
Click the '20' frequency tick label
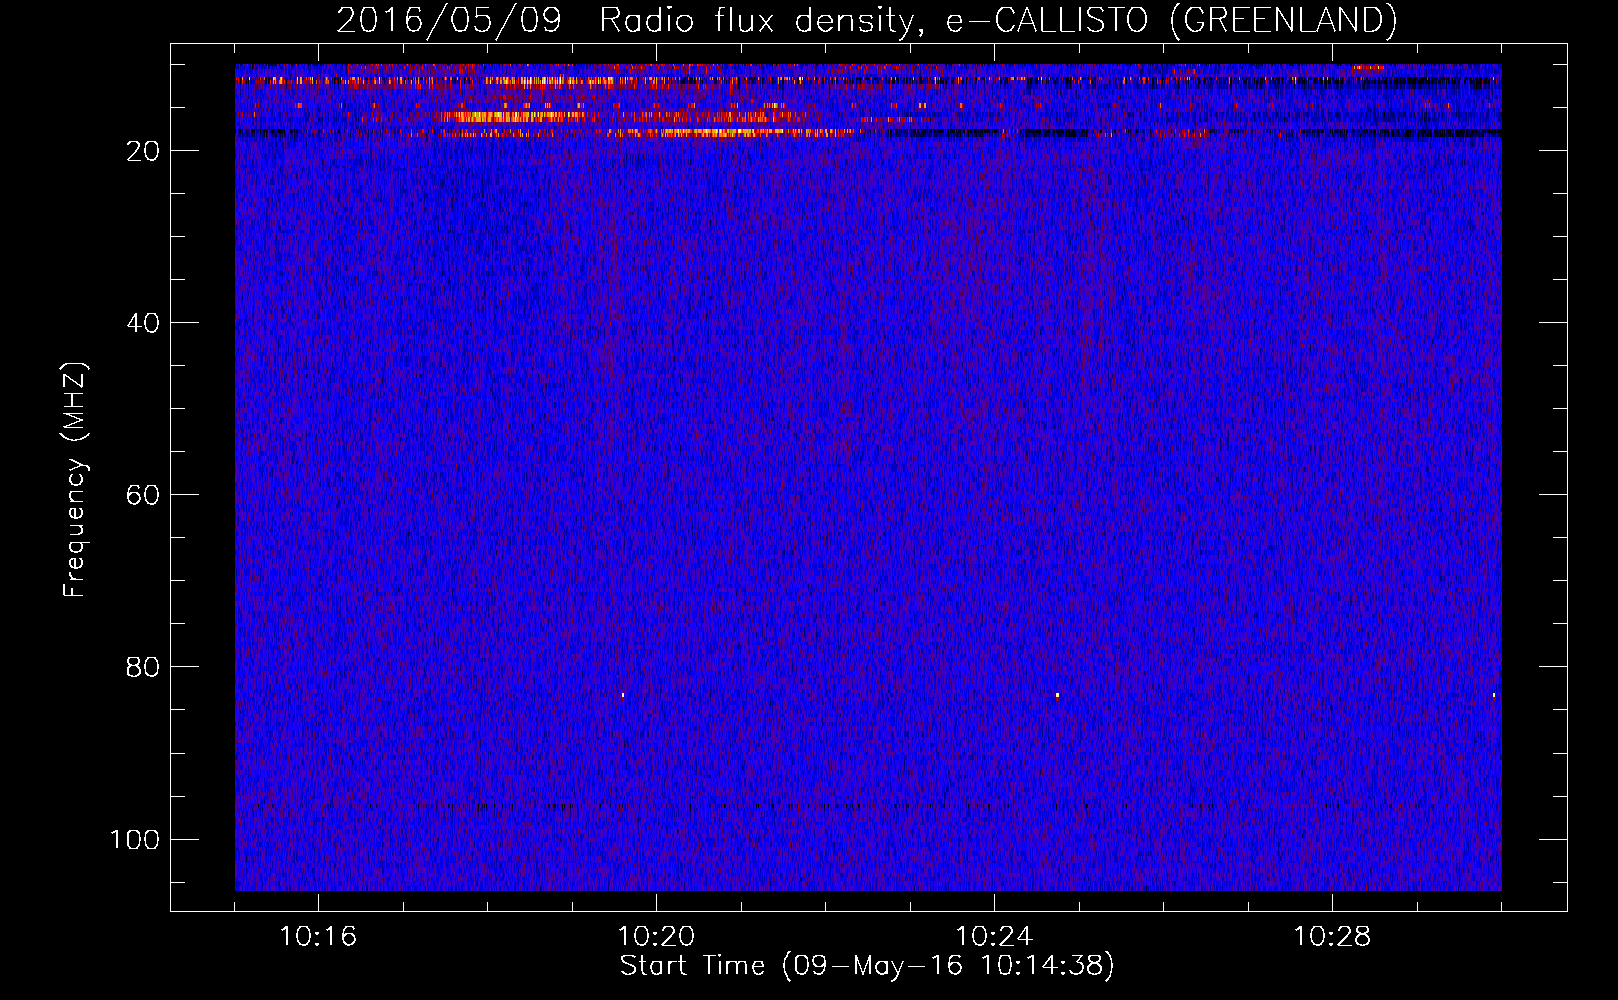click(144, 151)
